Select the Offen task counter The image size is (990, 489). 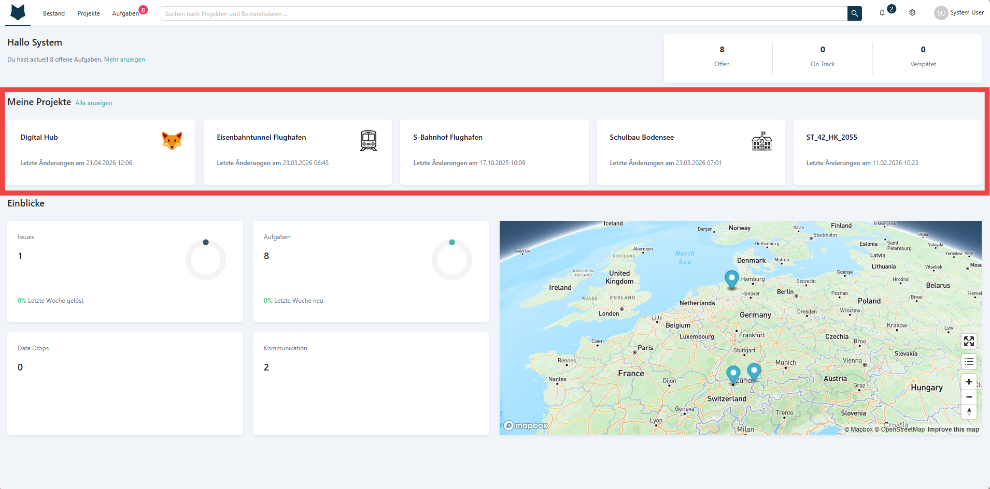(722, 56)
